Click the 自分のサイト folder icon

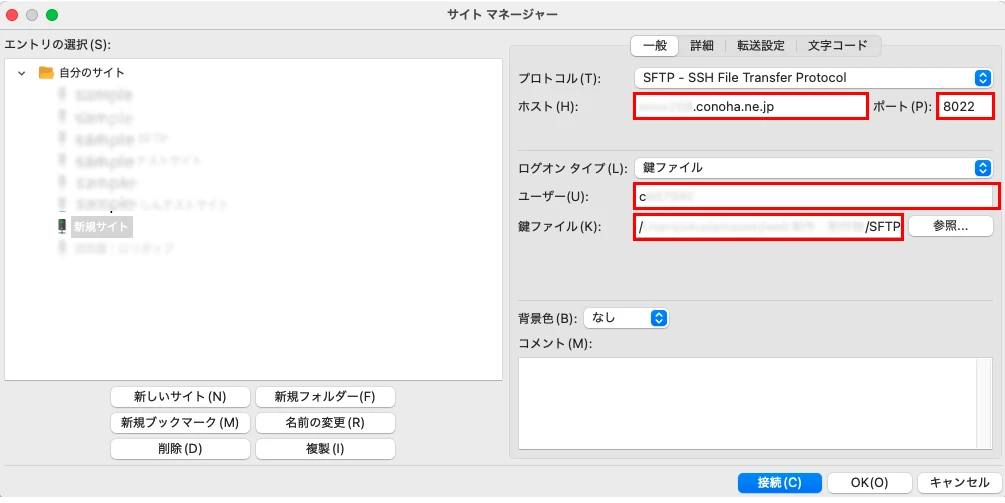46,73
